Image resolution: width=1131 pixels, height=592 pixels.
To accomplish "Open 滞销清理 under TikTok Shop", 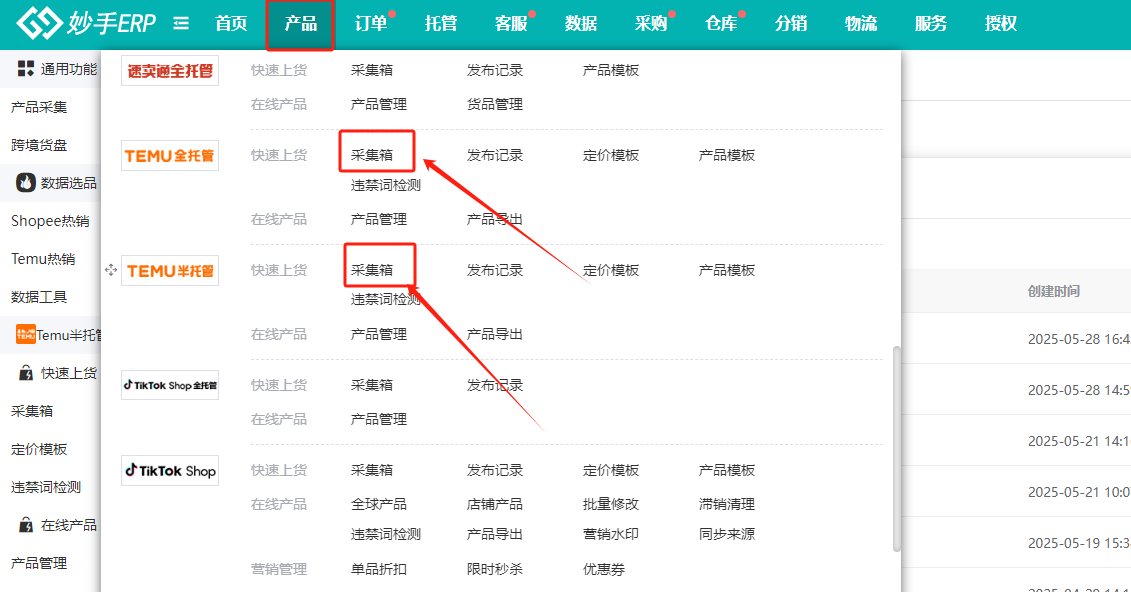I will [727, 504].
